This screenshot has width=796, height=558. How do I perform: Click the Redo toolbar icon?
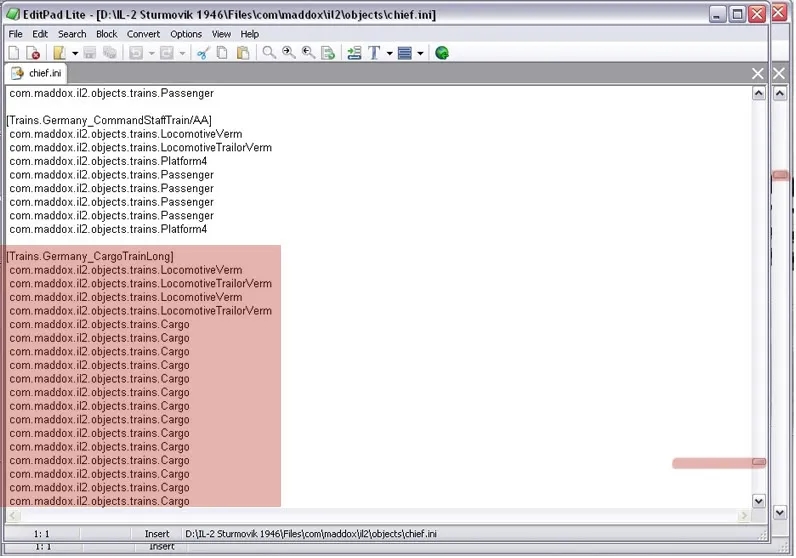point(167,53)
